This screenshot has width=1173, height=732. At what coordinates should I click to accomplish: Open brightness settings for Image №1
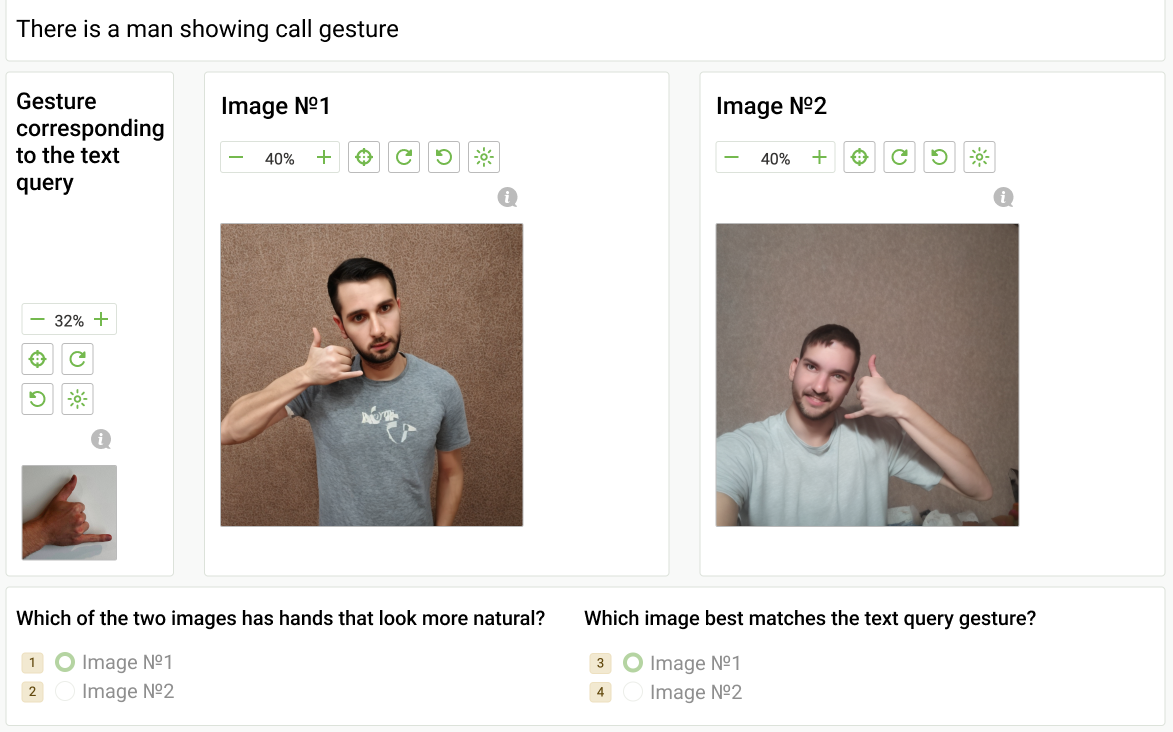(484, 158)
